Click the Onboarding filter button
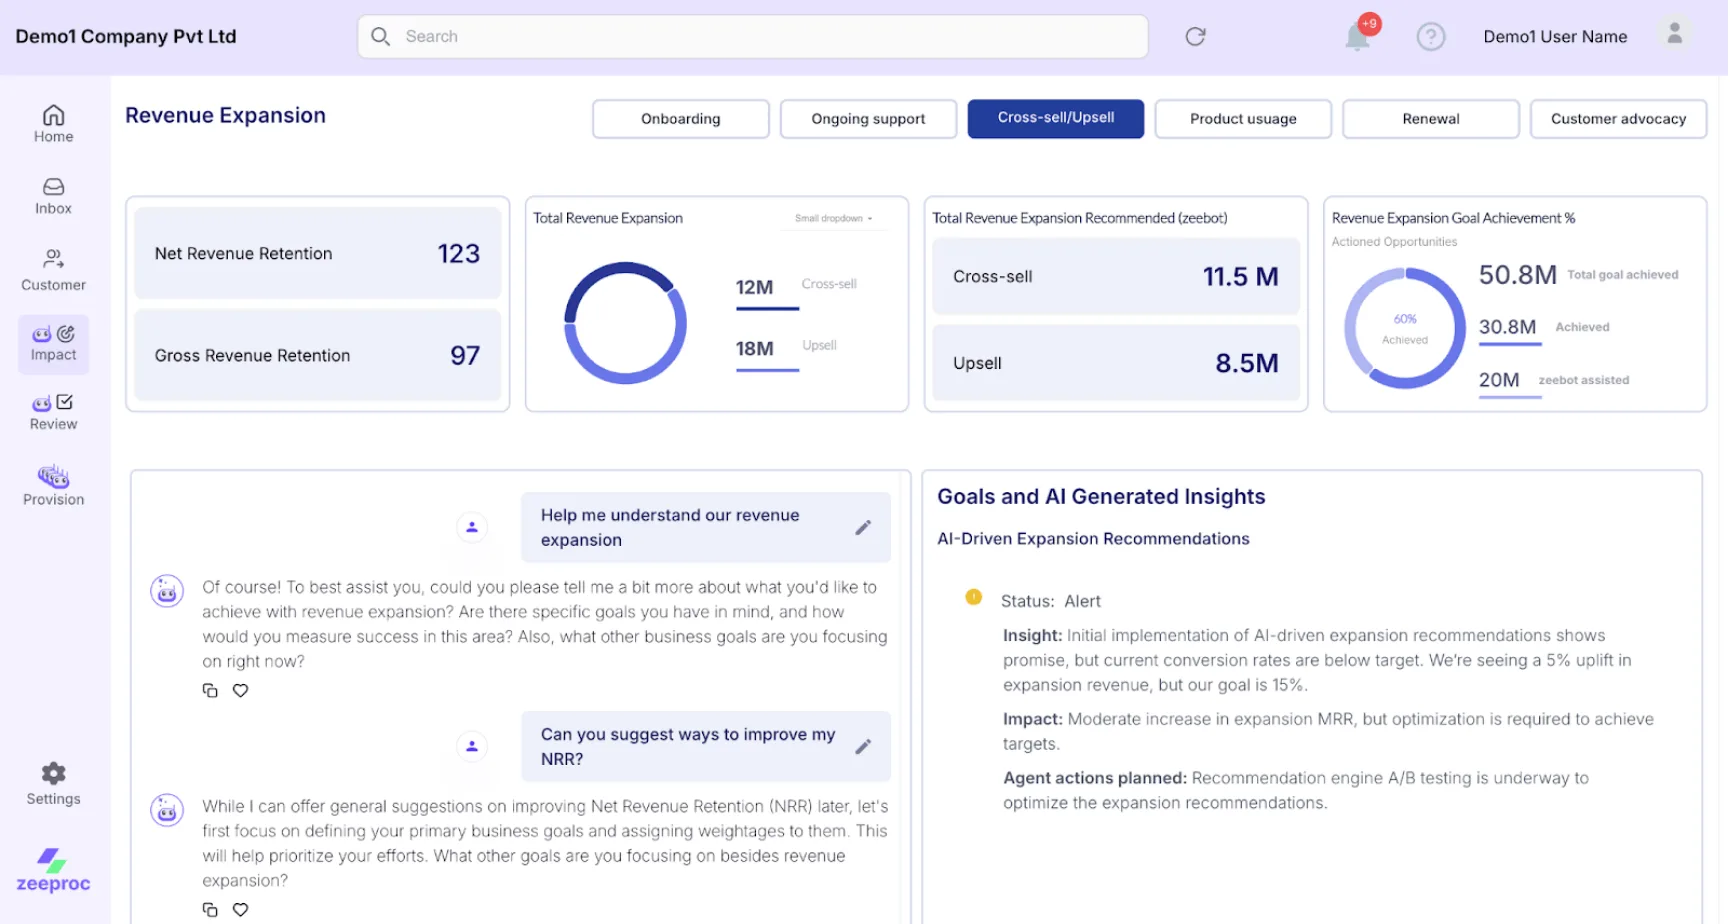Screen dimensions: 1730x924 tap(680, 118)
